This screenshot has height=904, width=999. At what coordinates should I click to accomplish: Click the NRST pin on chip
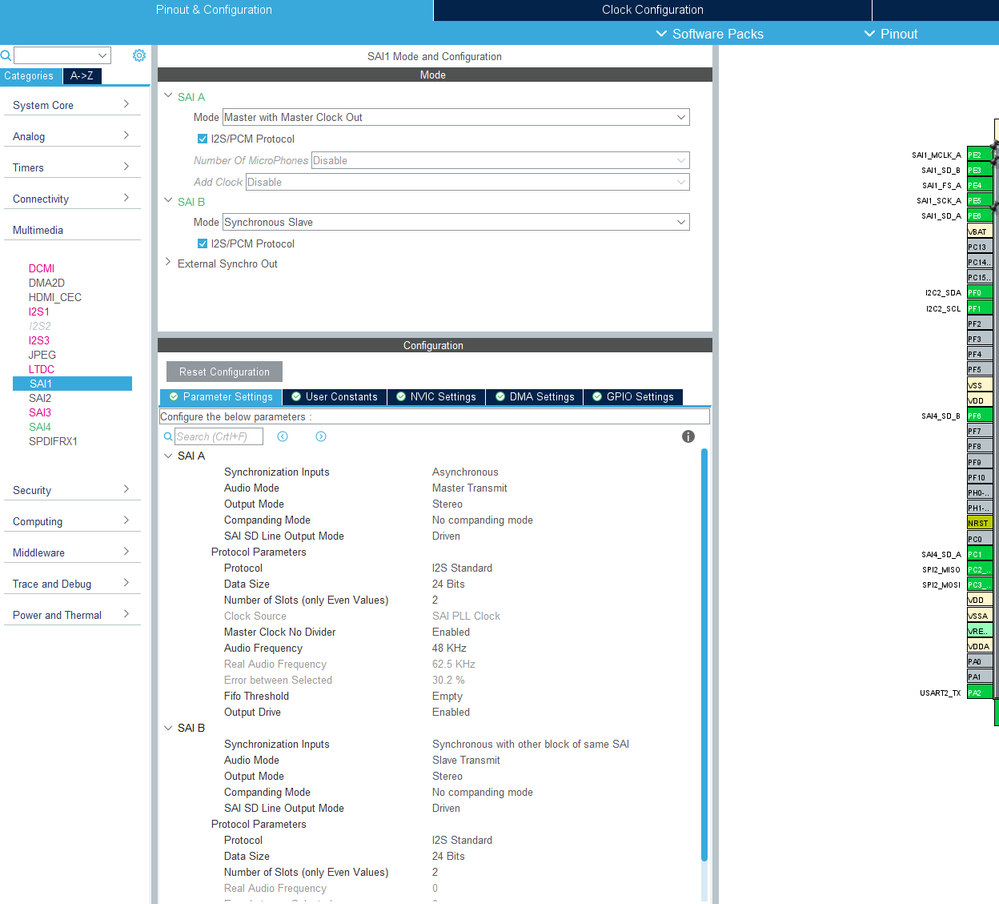[979, 523]
